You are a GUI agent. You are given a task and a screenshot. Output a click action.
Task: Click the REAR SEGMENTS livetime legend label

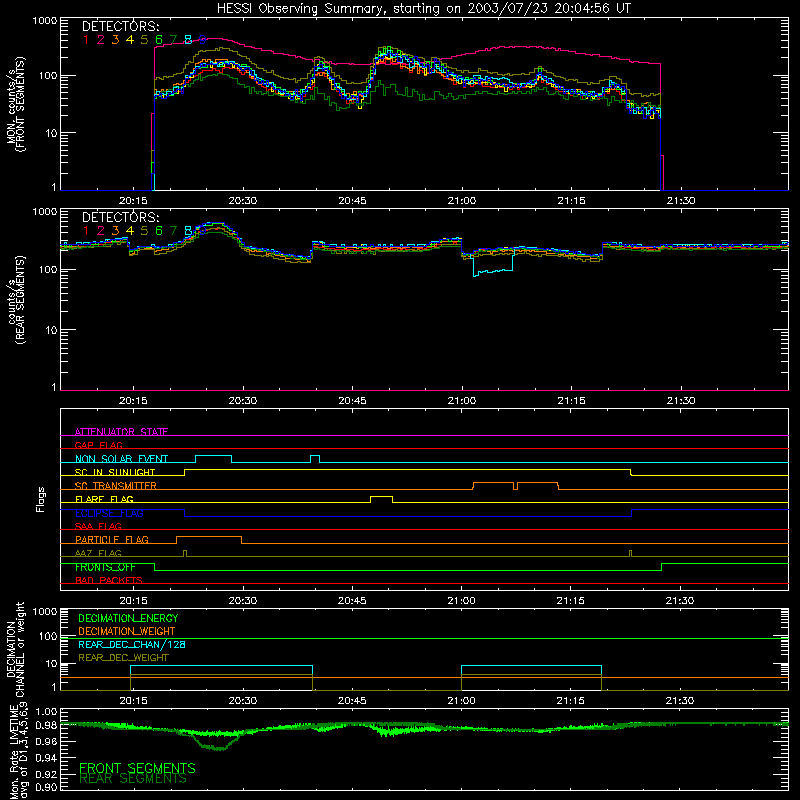133,779
